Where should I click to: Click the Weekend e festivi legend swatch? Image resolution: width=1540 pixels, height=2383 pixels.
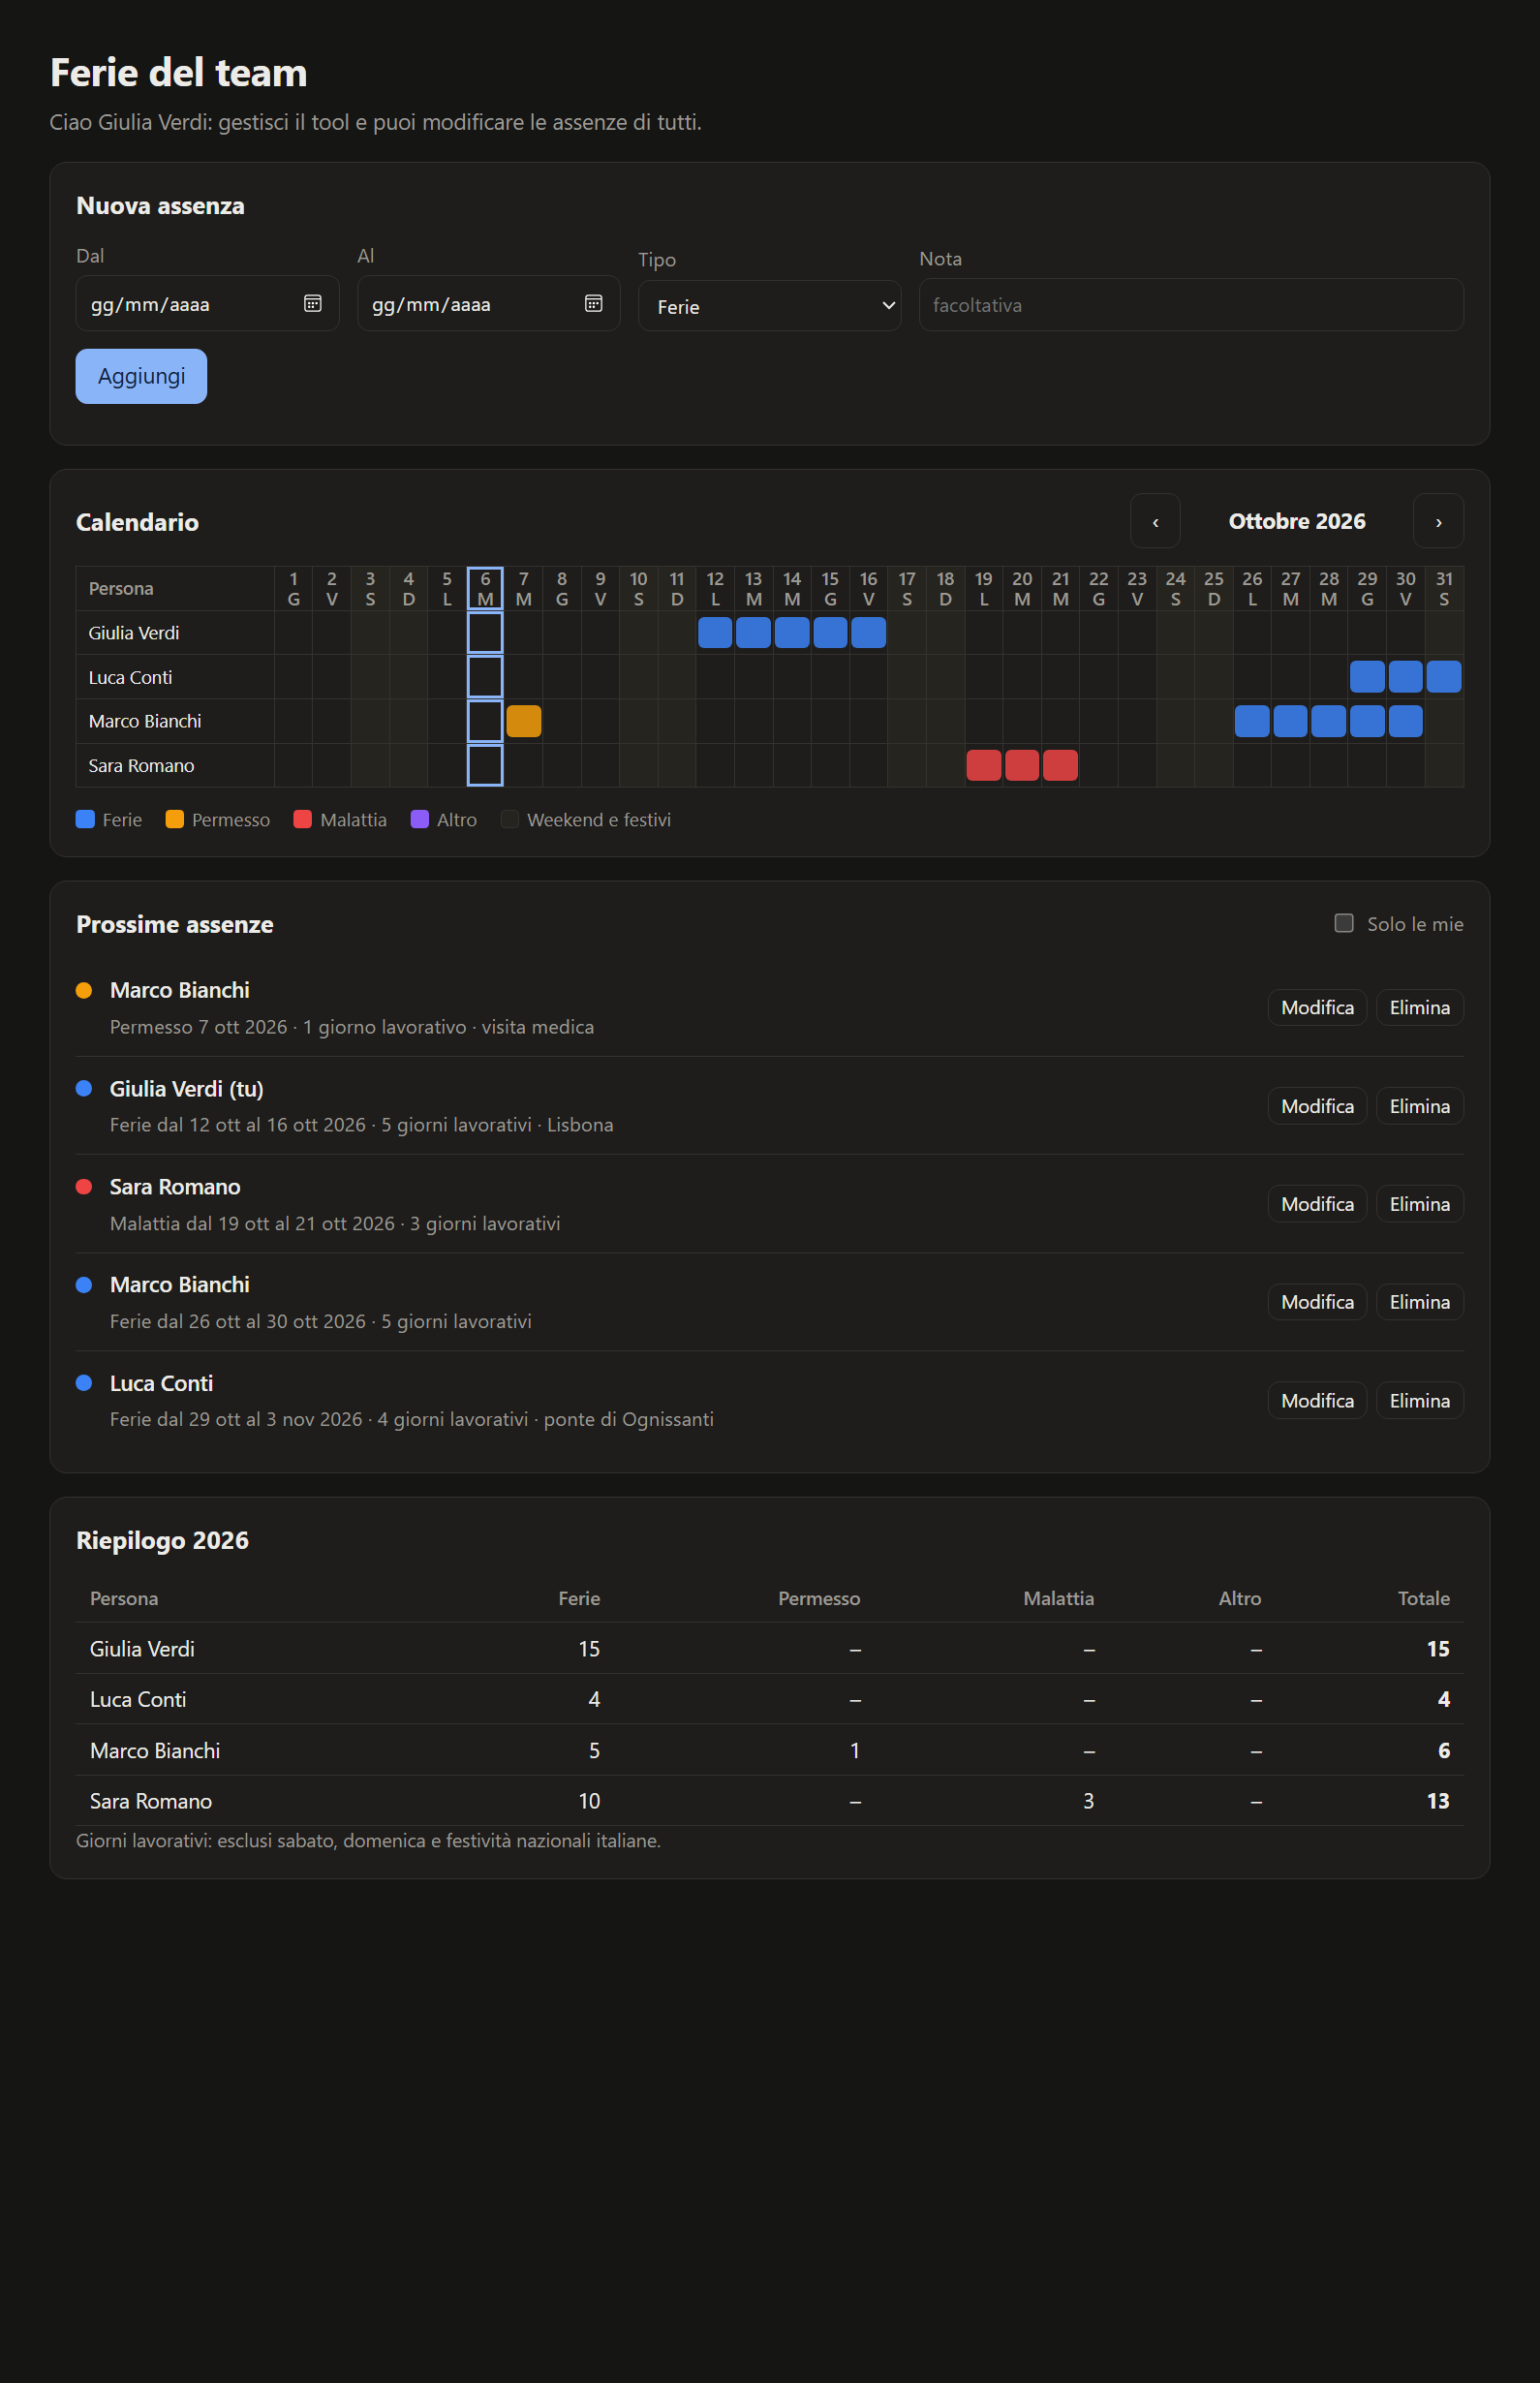tap(510, 819)
